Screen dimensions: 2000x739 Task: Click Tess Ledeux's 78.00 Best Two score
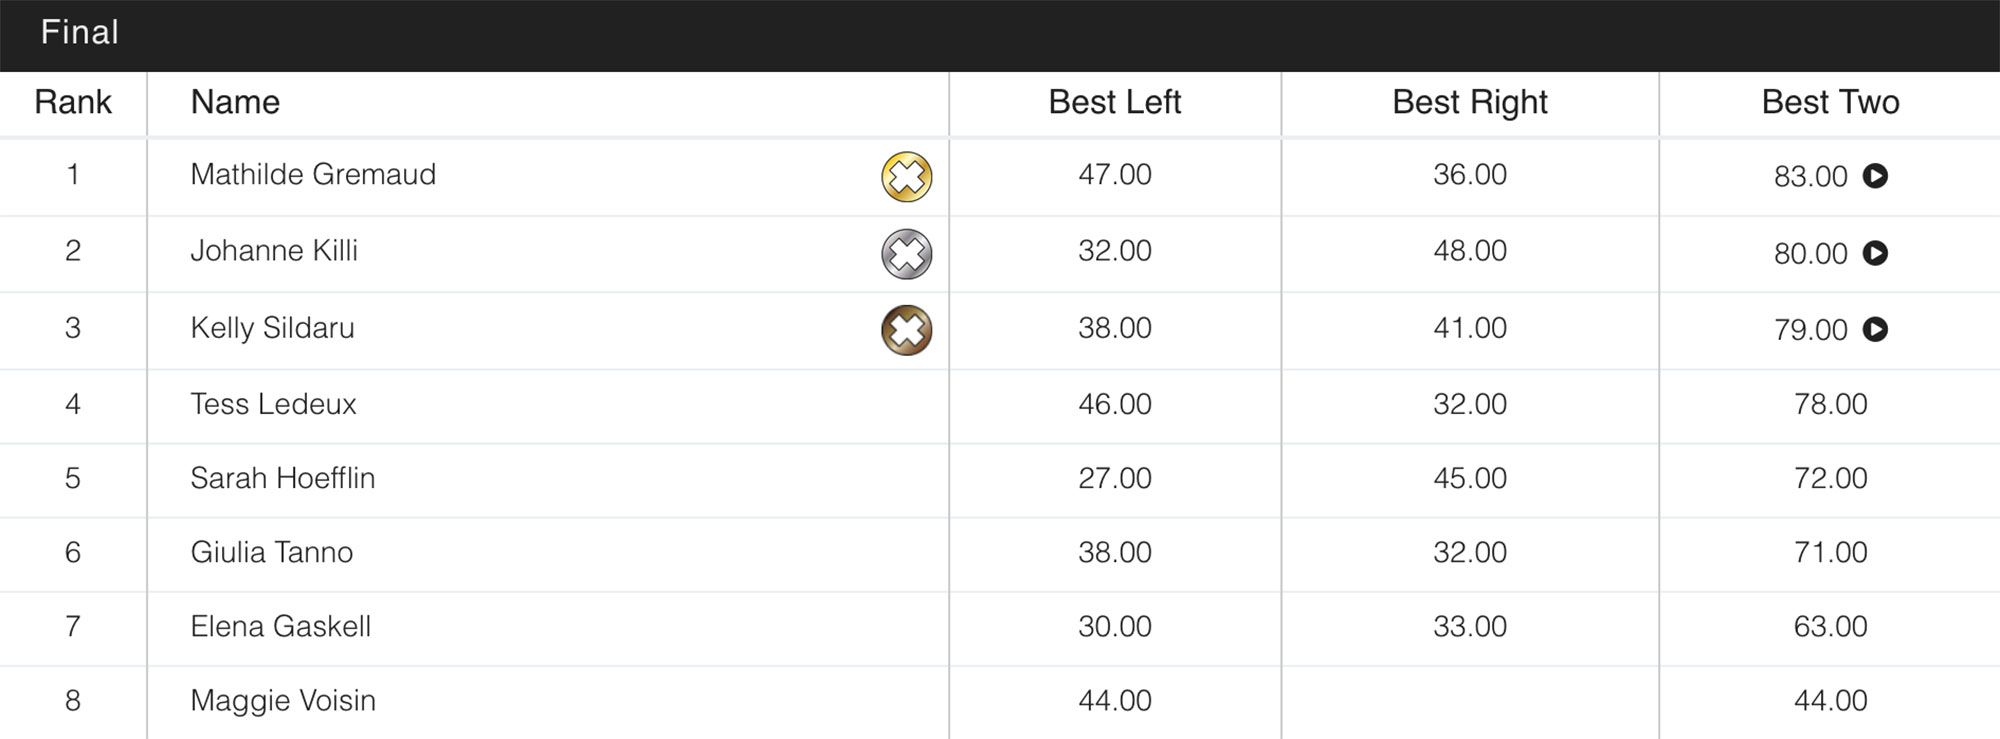pos(1830,404)
